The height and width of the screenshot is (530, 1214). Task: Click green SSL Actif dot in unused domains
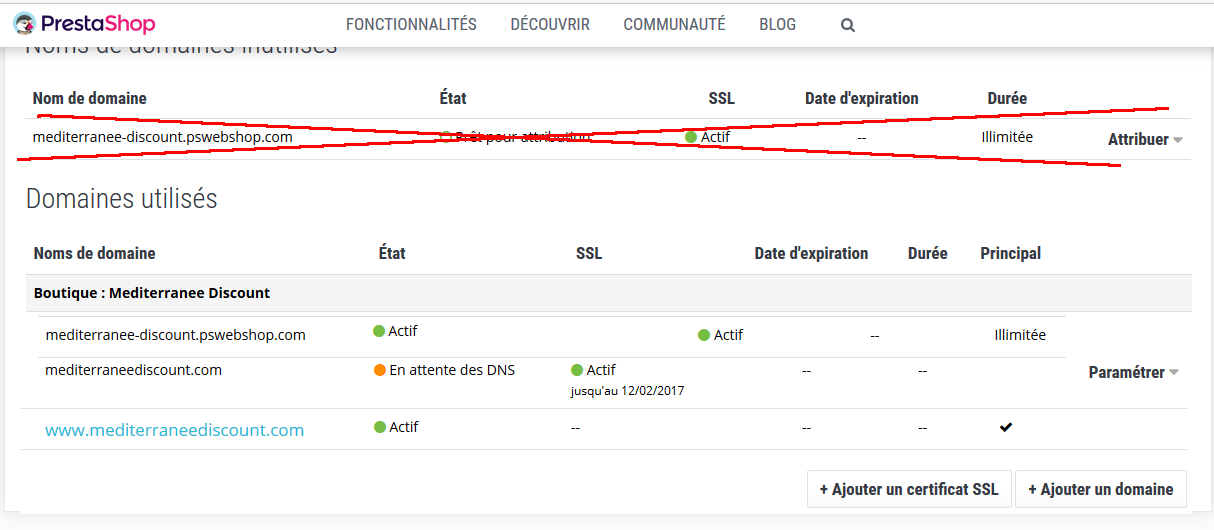click(691, 137)
